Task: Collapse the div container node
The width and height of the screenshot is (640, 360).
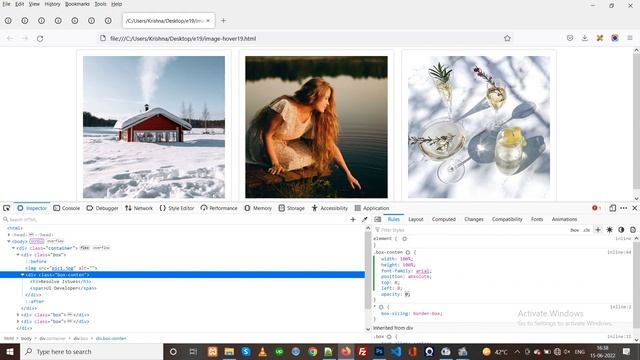Action: pyautogui.click(x=13, y=248)
